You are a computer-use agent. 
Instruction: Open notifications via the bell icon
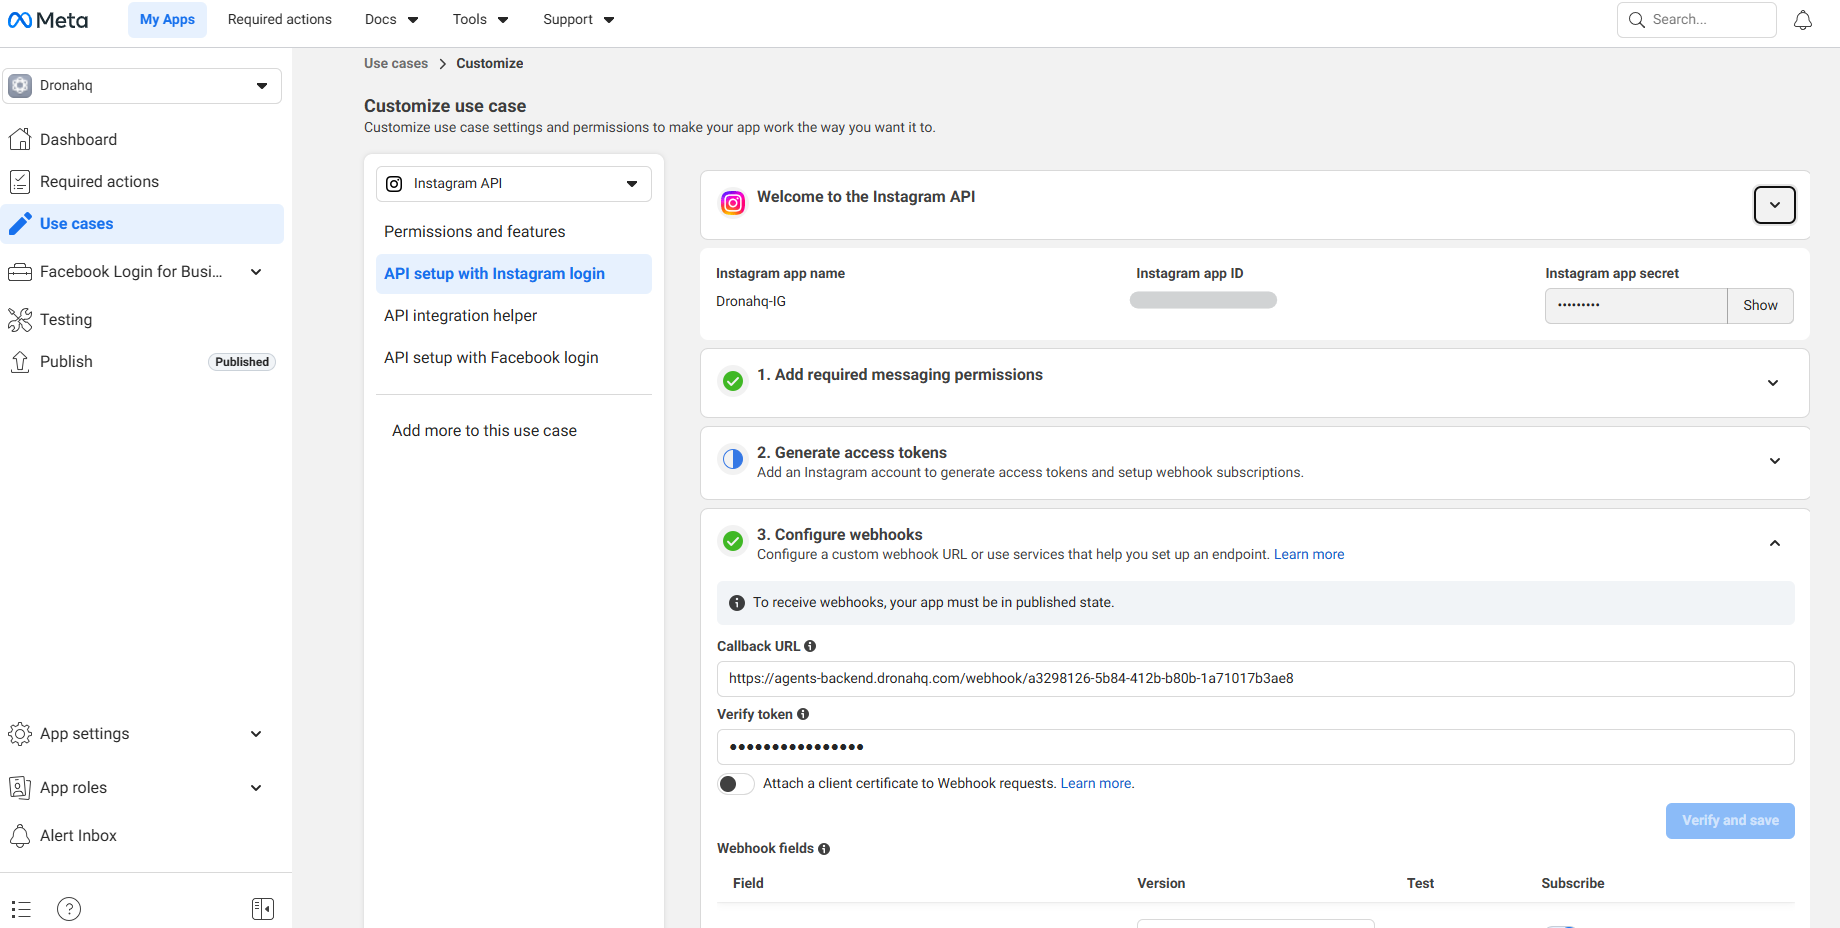pyautogui.click(x=1803, y=19)
